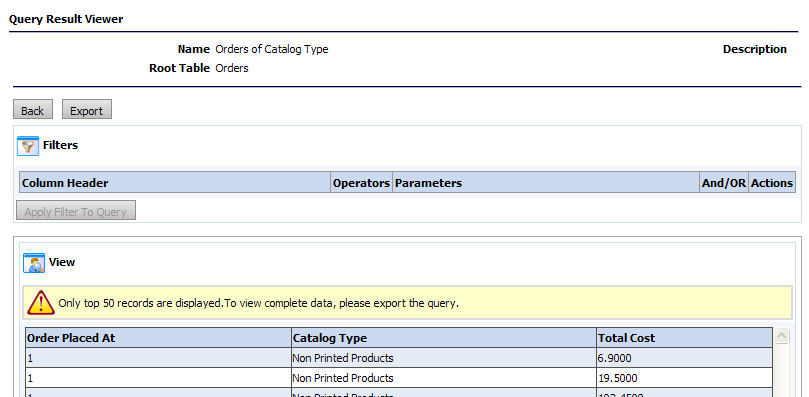Click the 19.5000 total cost cell
This screenshot has height=397, width=809.
684,378
